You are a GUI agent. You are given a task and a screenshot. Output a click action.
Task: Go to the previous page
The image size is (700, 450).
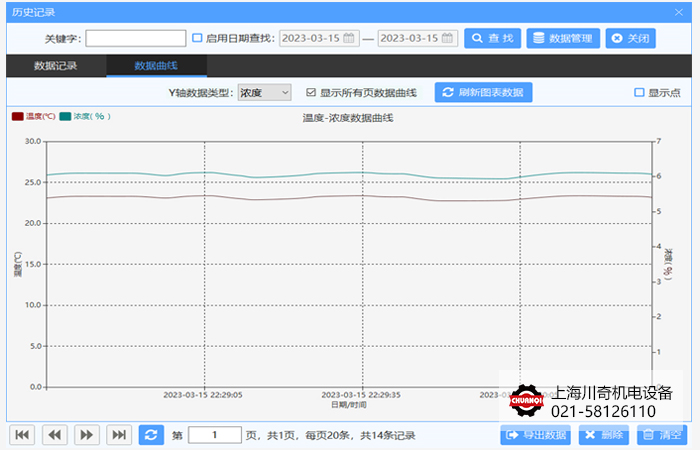tap(55, 434)
